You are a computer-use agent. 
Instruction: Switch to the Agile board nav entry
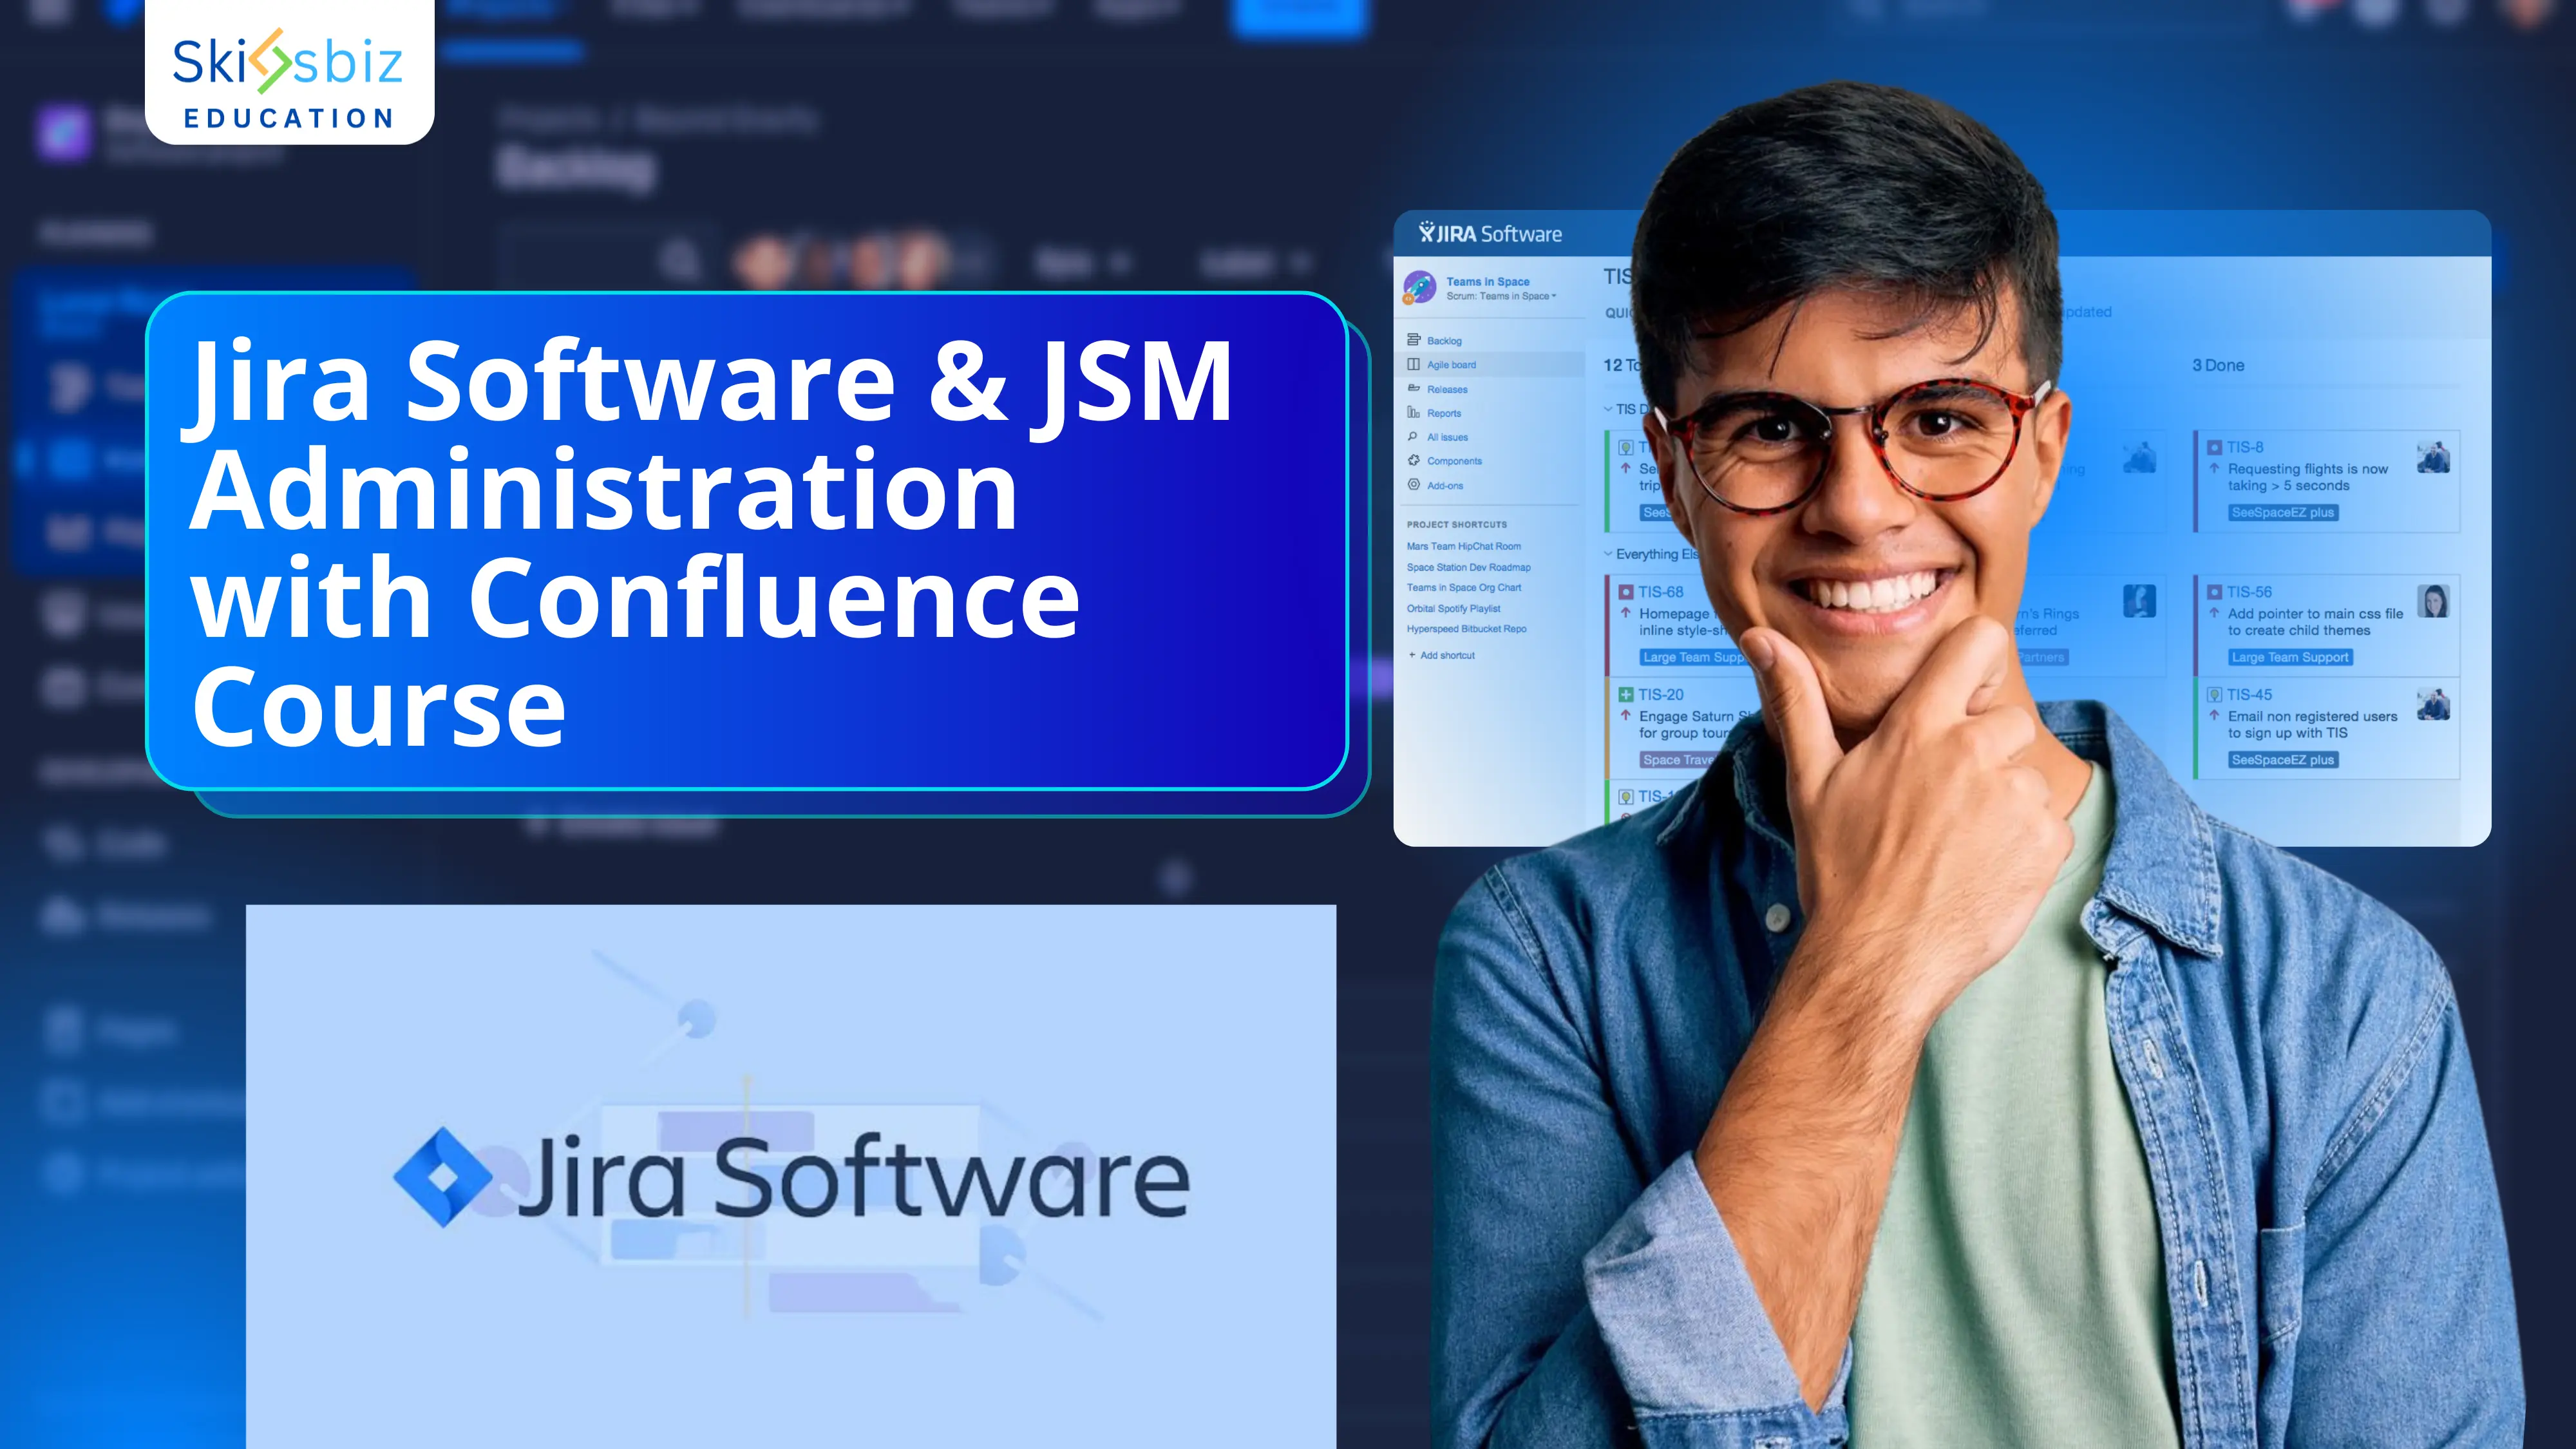click(1453, 364)
